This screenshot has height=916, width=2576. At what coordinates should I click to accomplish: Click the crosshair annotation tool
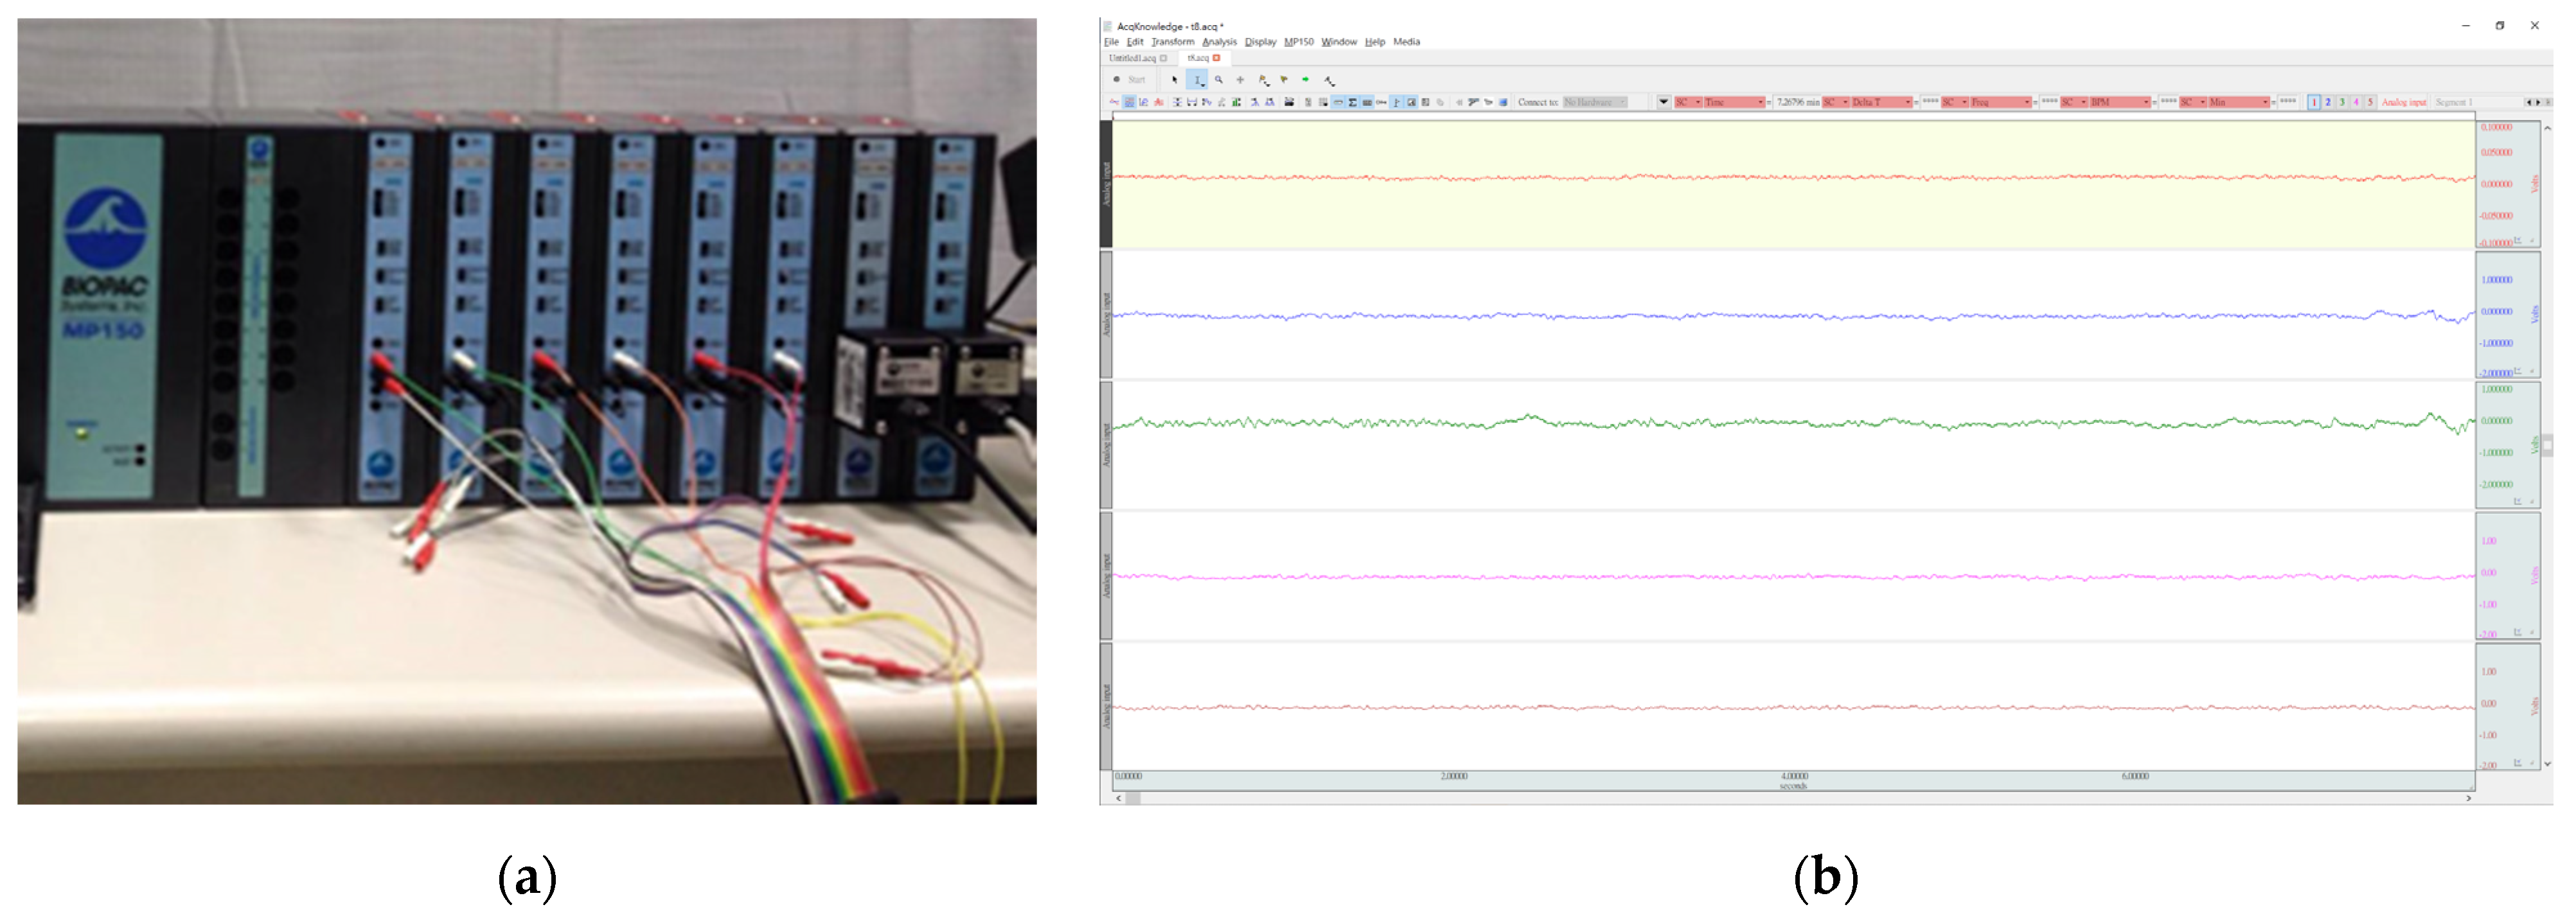pyautogui.click(x=1240, y=80)
